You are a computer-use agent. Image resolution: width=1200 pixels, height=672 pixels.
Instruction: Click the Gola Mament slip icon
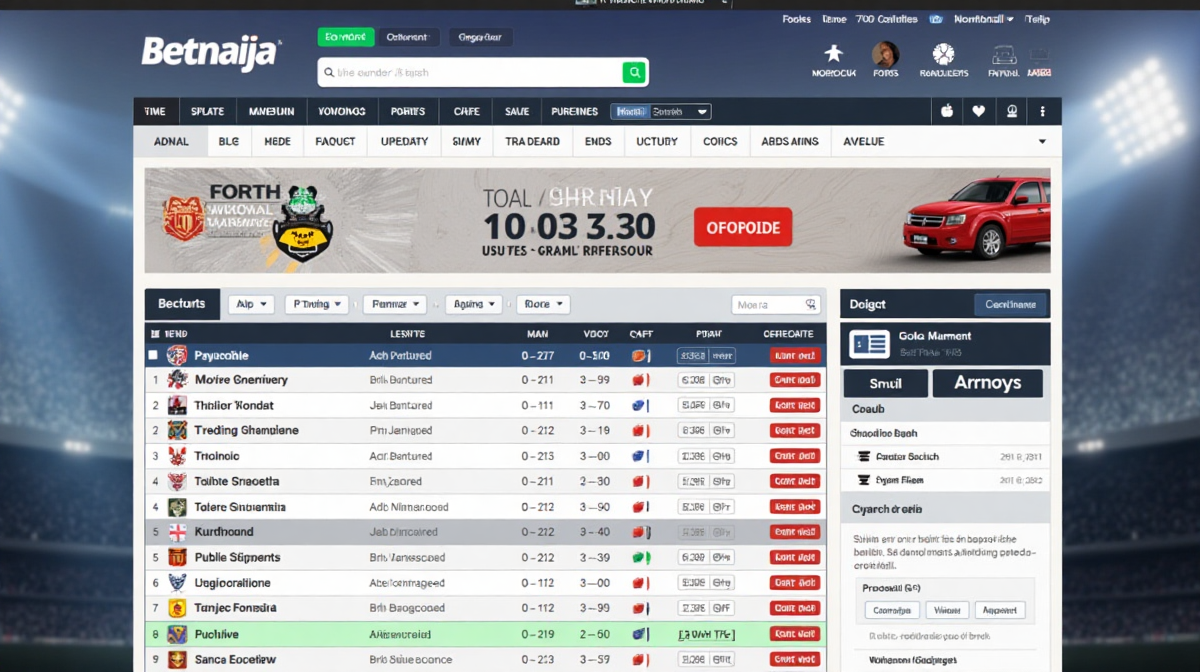[869, 344]
